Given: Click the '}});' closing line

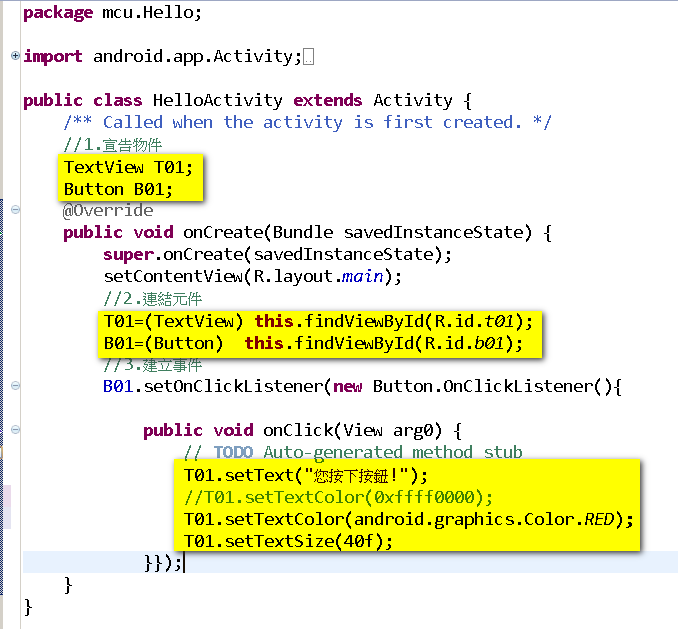Looking at the screenshot, I should pos(163,563).
